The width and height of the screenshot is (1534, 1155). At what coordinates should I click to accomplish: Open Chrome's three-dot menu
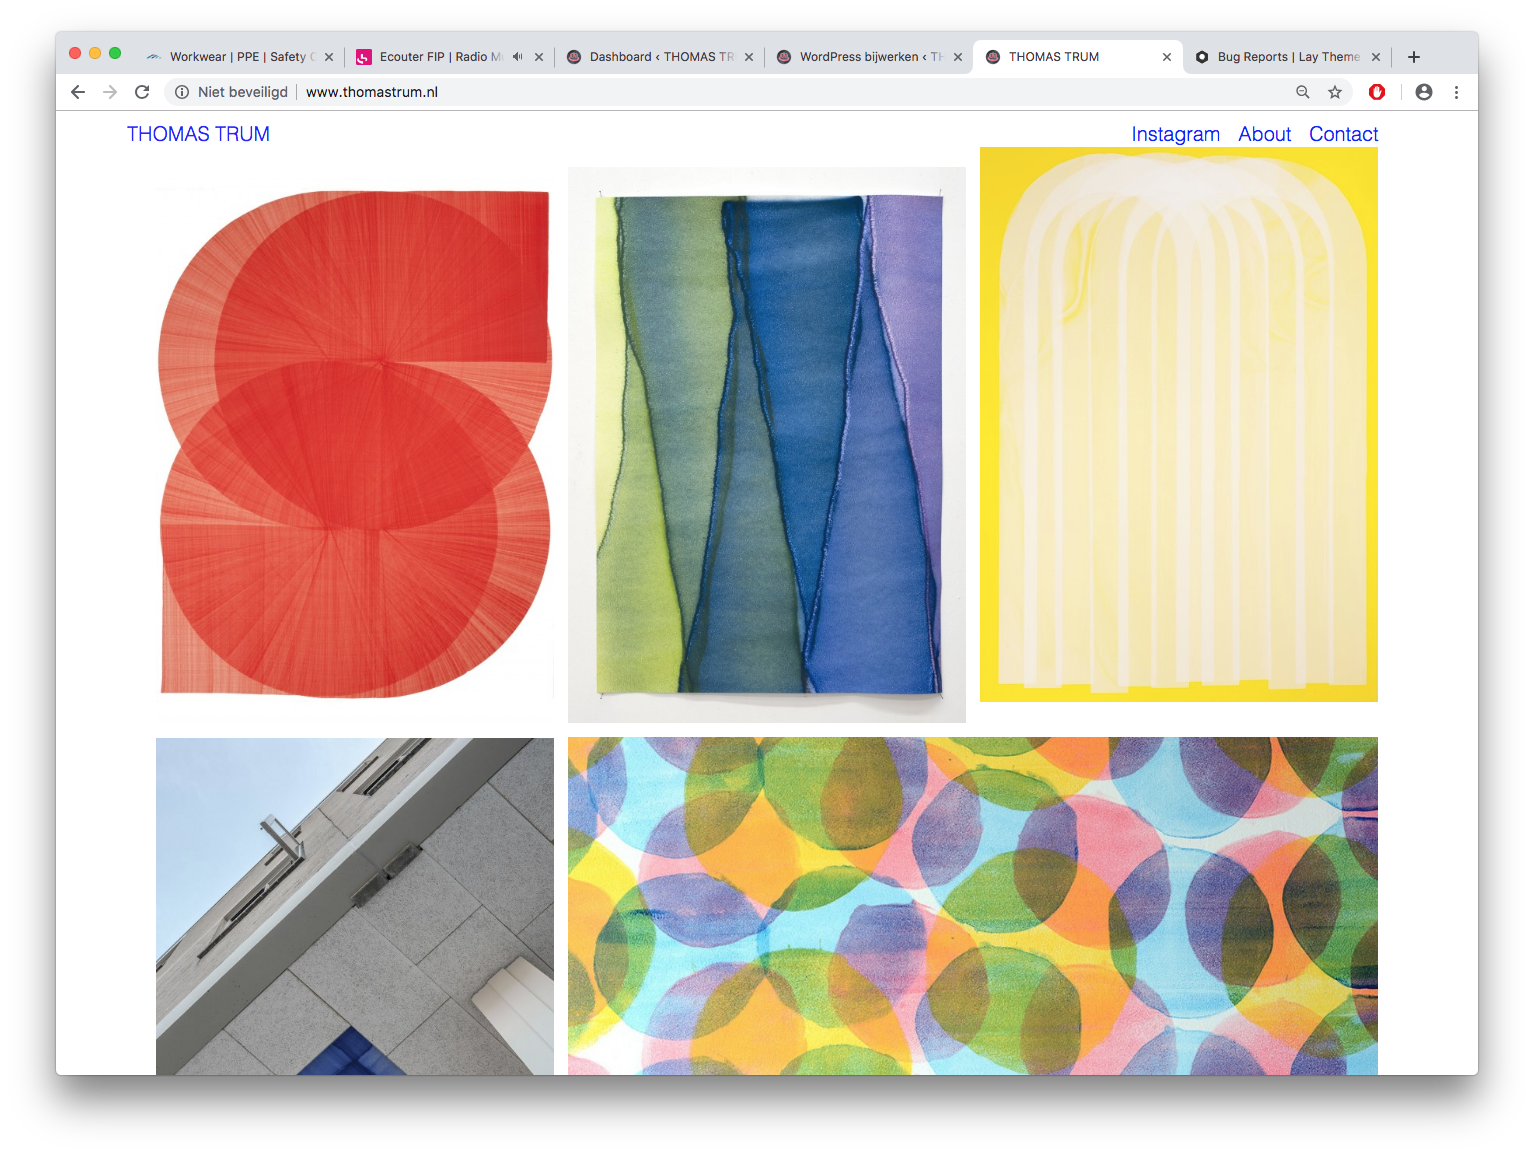(x=1456, y=92)
